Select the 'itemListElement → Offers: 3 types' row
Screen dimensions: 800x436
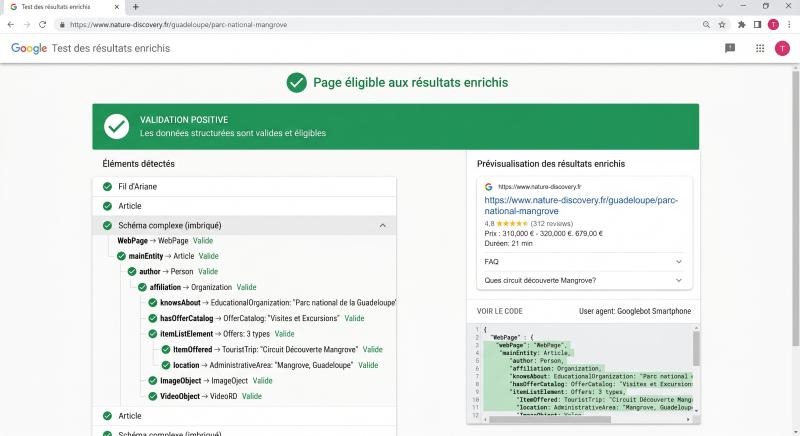[221, 334]
